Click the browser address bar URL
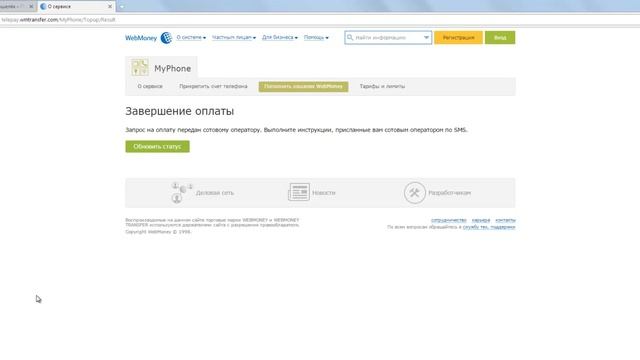 (58, 20)
